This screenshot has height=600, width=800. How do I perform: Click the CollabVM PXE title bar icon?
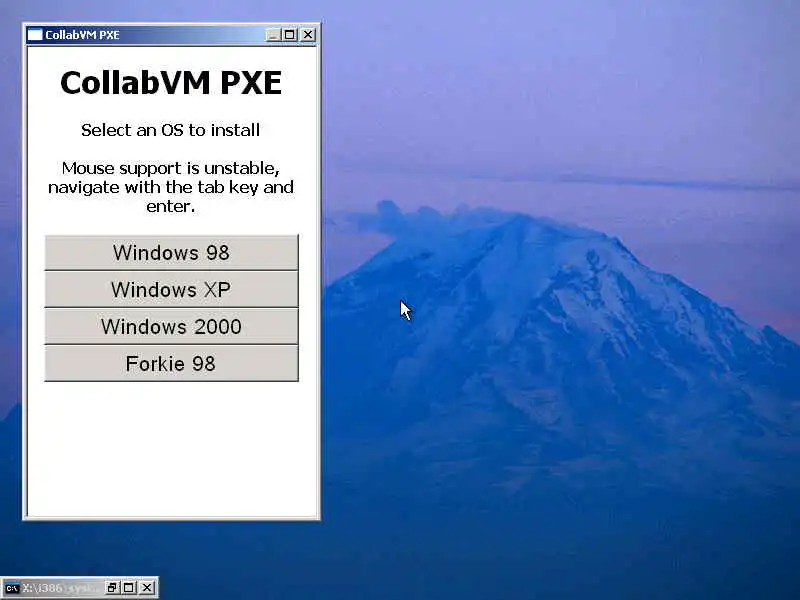(x=35, y=35)
